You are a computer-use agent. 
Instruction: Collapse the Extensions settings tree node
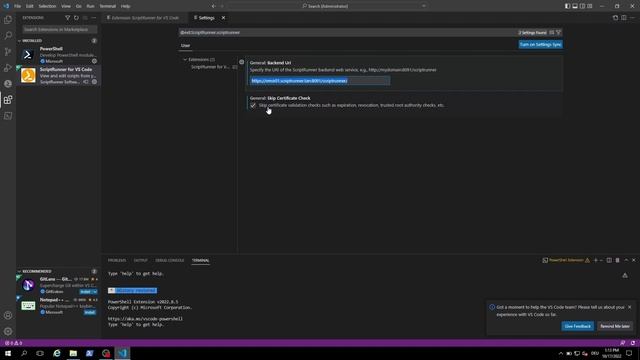click(x=185, y=60)
